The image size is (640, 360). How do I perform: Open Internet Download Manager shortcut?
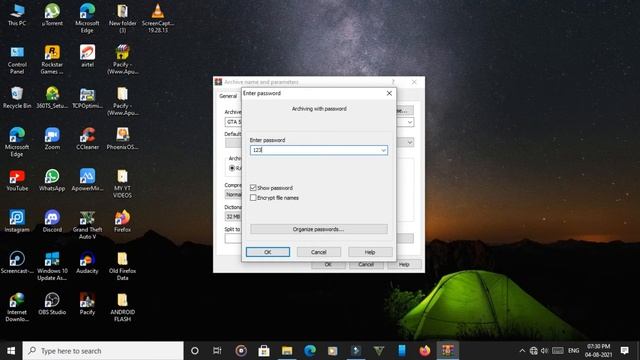point(17,308)
